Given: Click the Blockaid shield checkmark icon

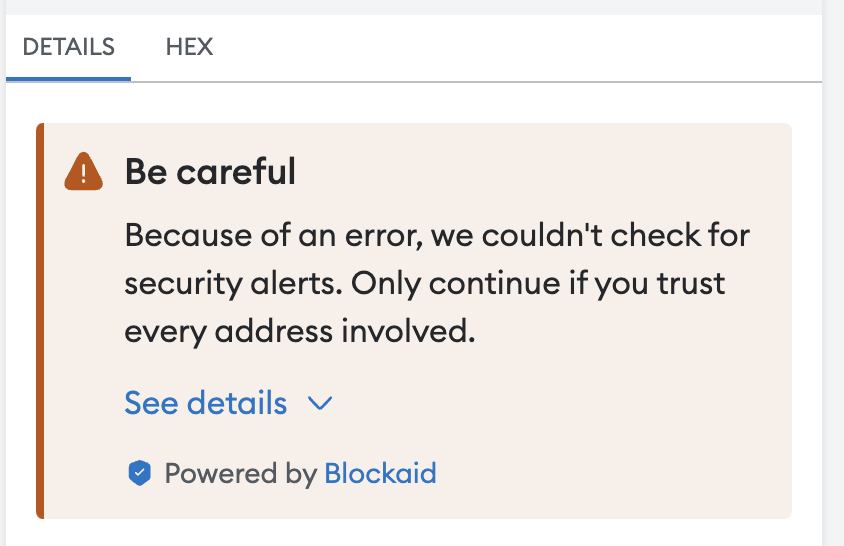Looking at the screenshot, I should coord(139,473).
